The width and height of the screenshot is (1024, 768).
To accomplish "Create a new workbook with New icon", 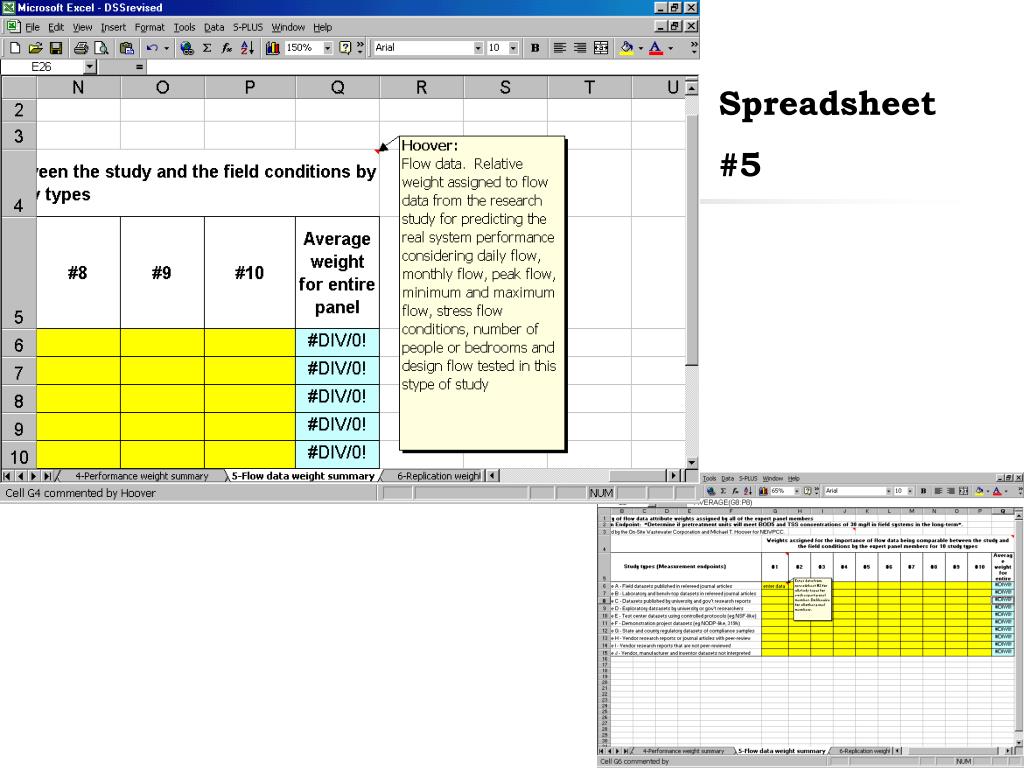I will pyautogui.click(x=15, y=48).
